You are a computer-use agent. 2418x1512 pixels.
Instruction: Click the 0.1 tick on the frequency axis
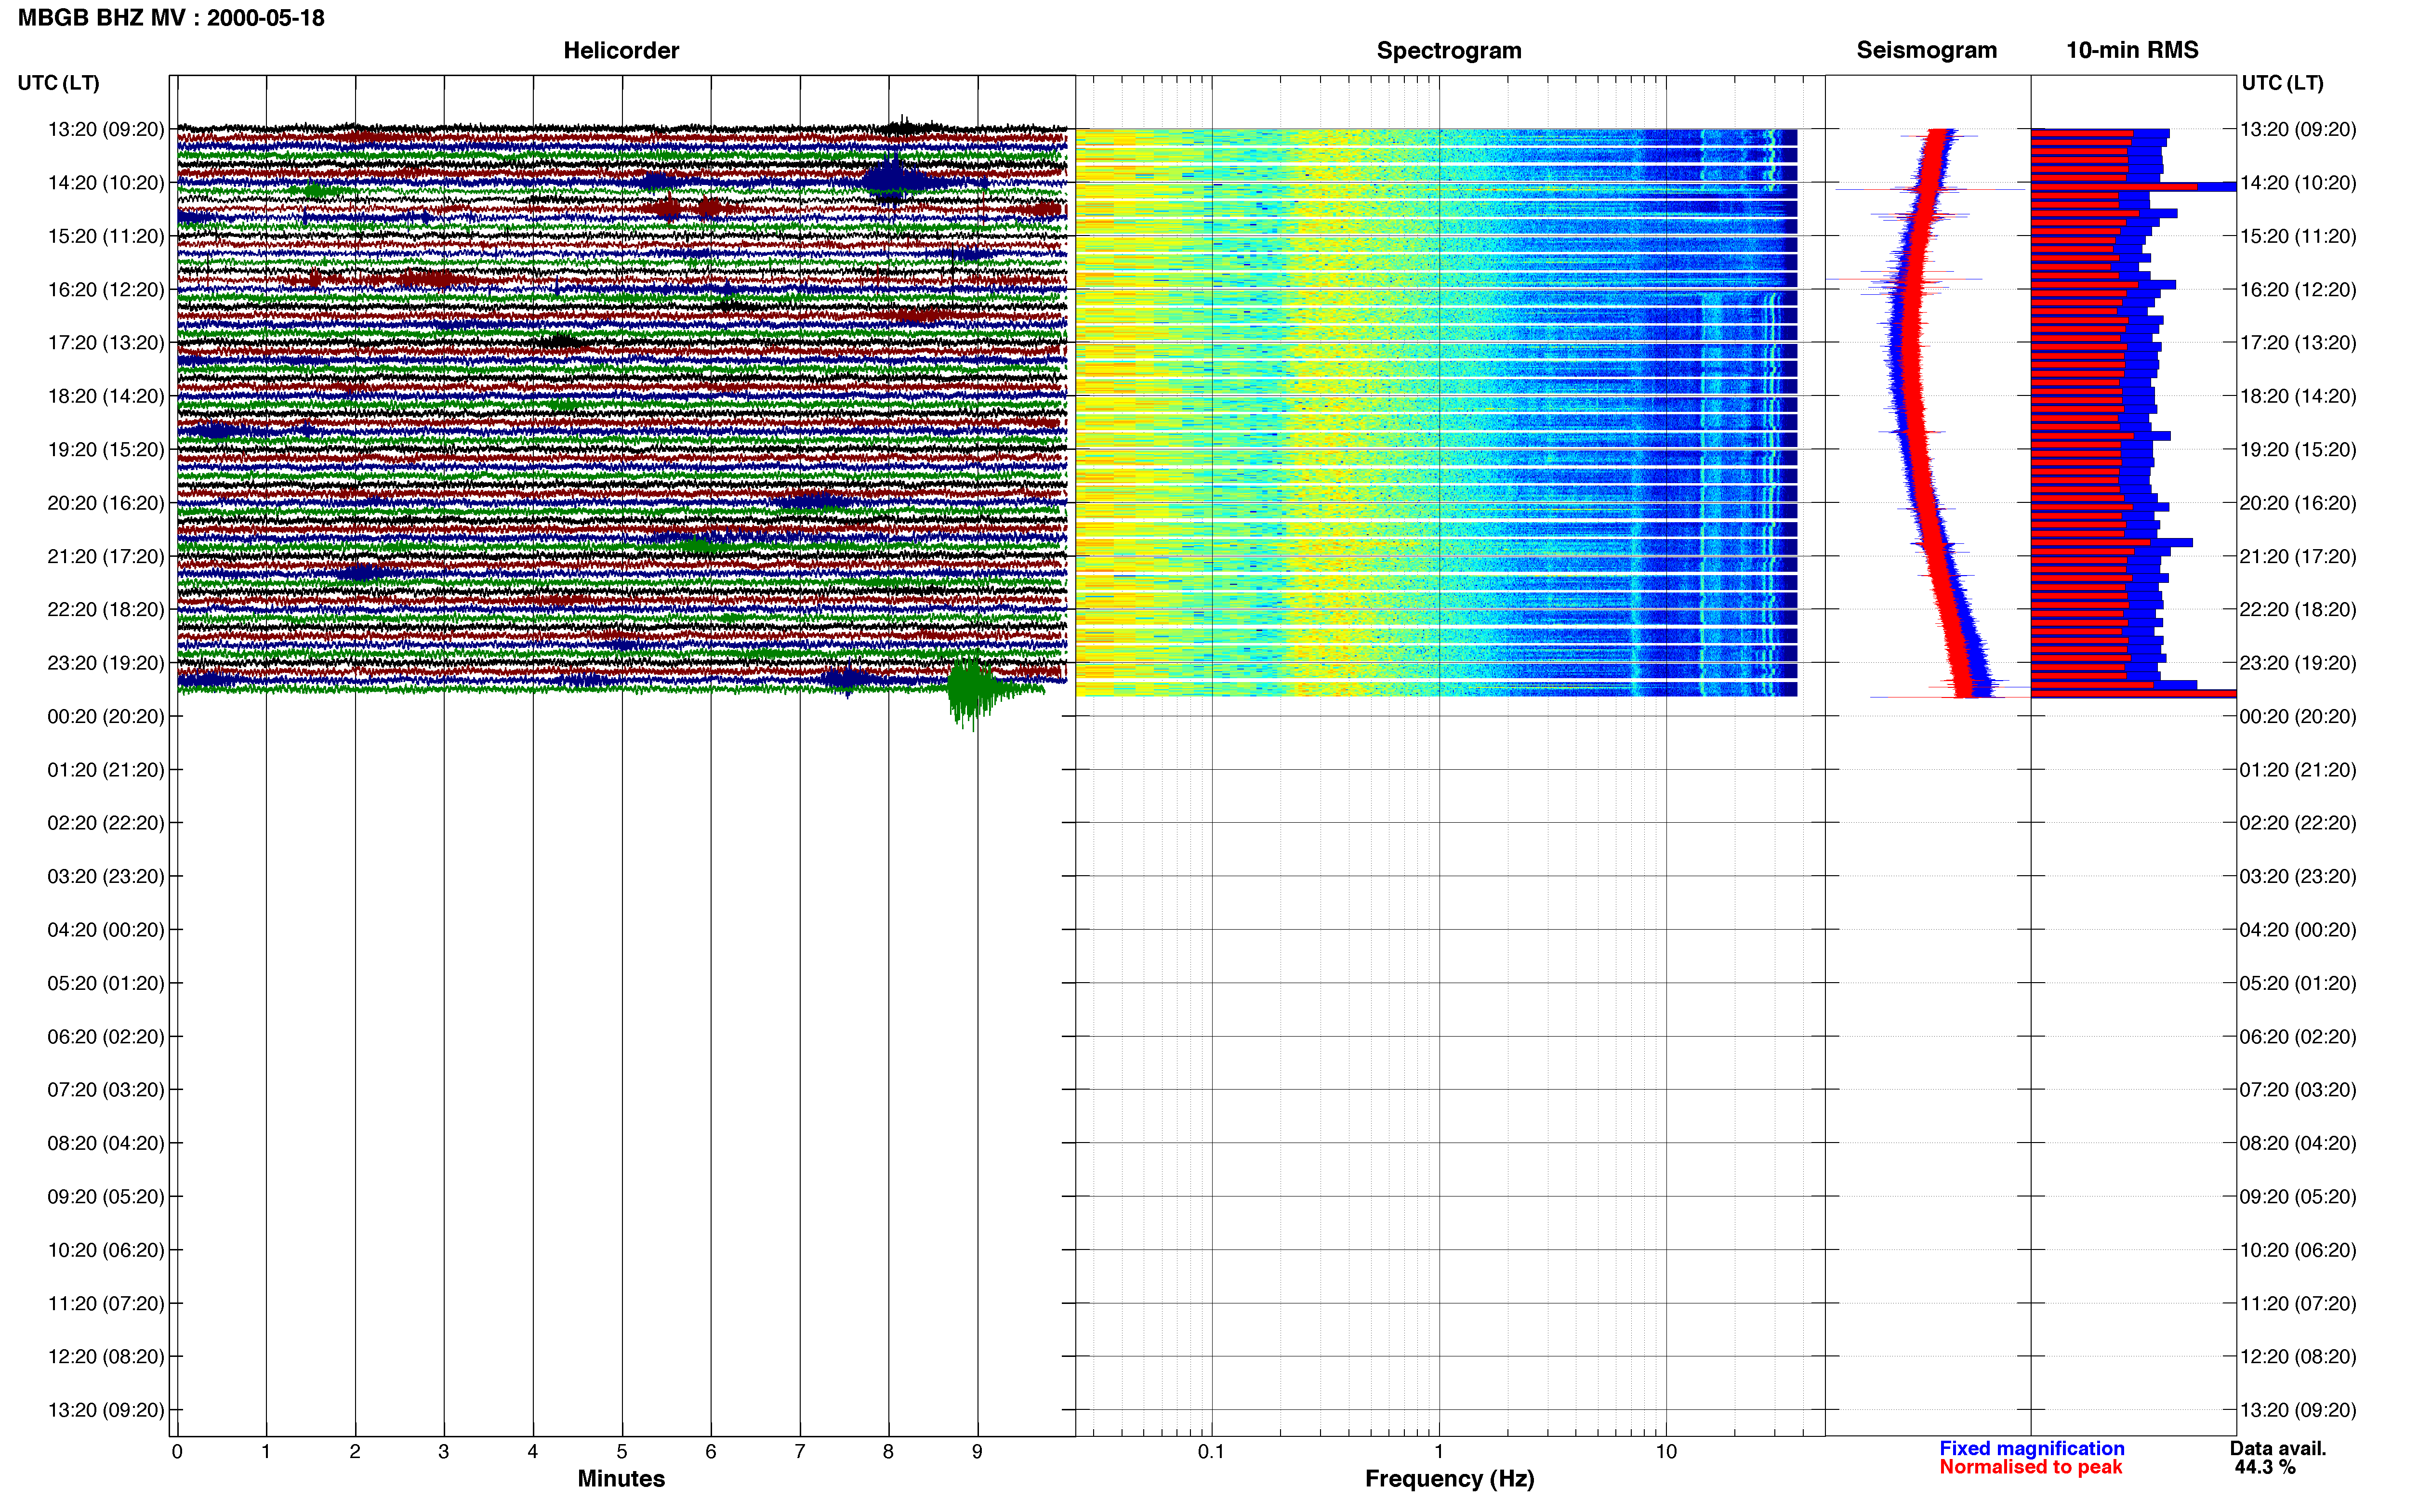(1211, 1451)
